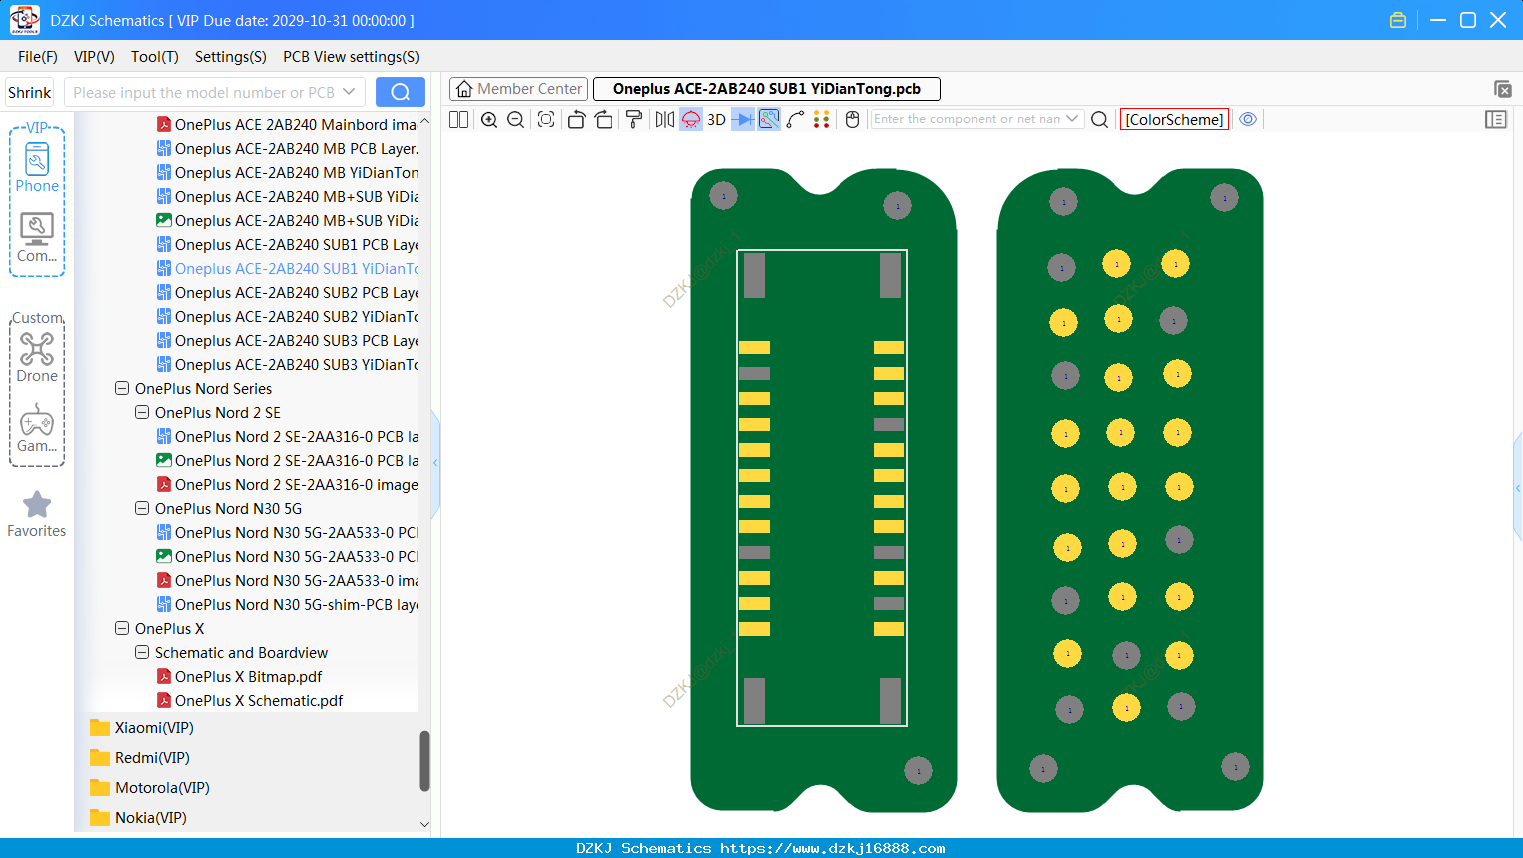Open the [ColorScheme] settings

1174,119
